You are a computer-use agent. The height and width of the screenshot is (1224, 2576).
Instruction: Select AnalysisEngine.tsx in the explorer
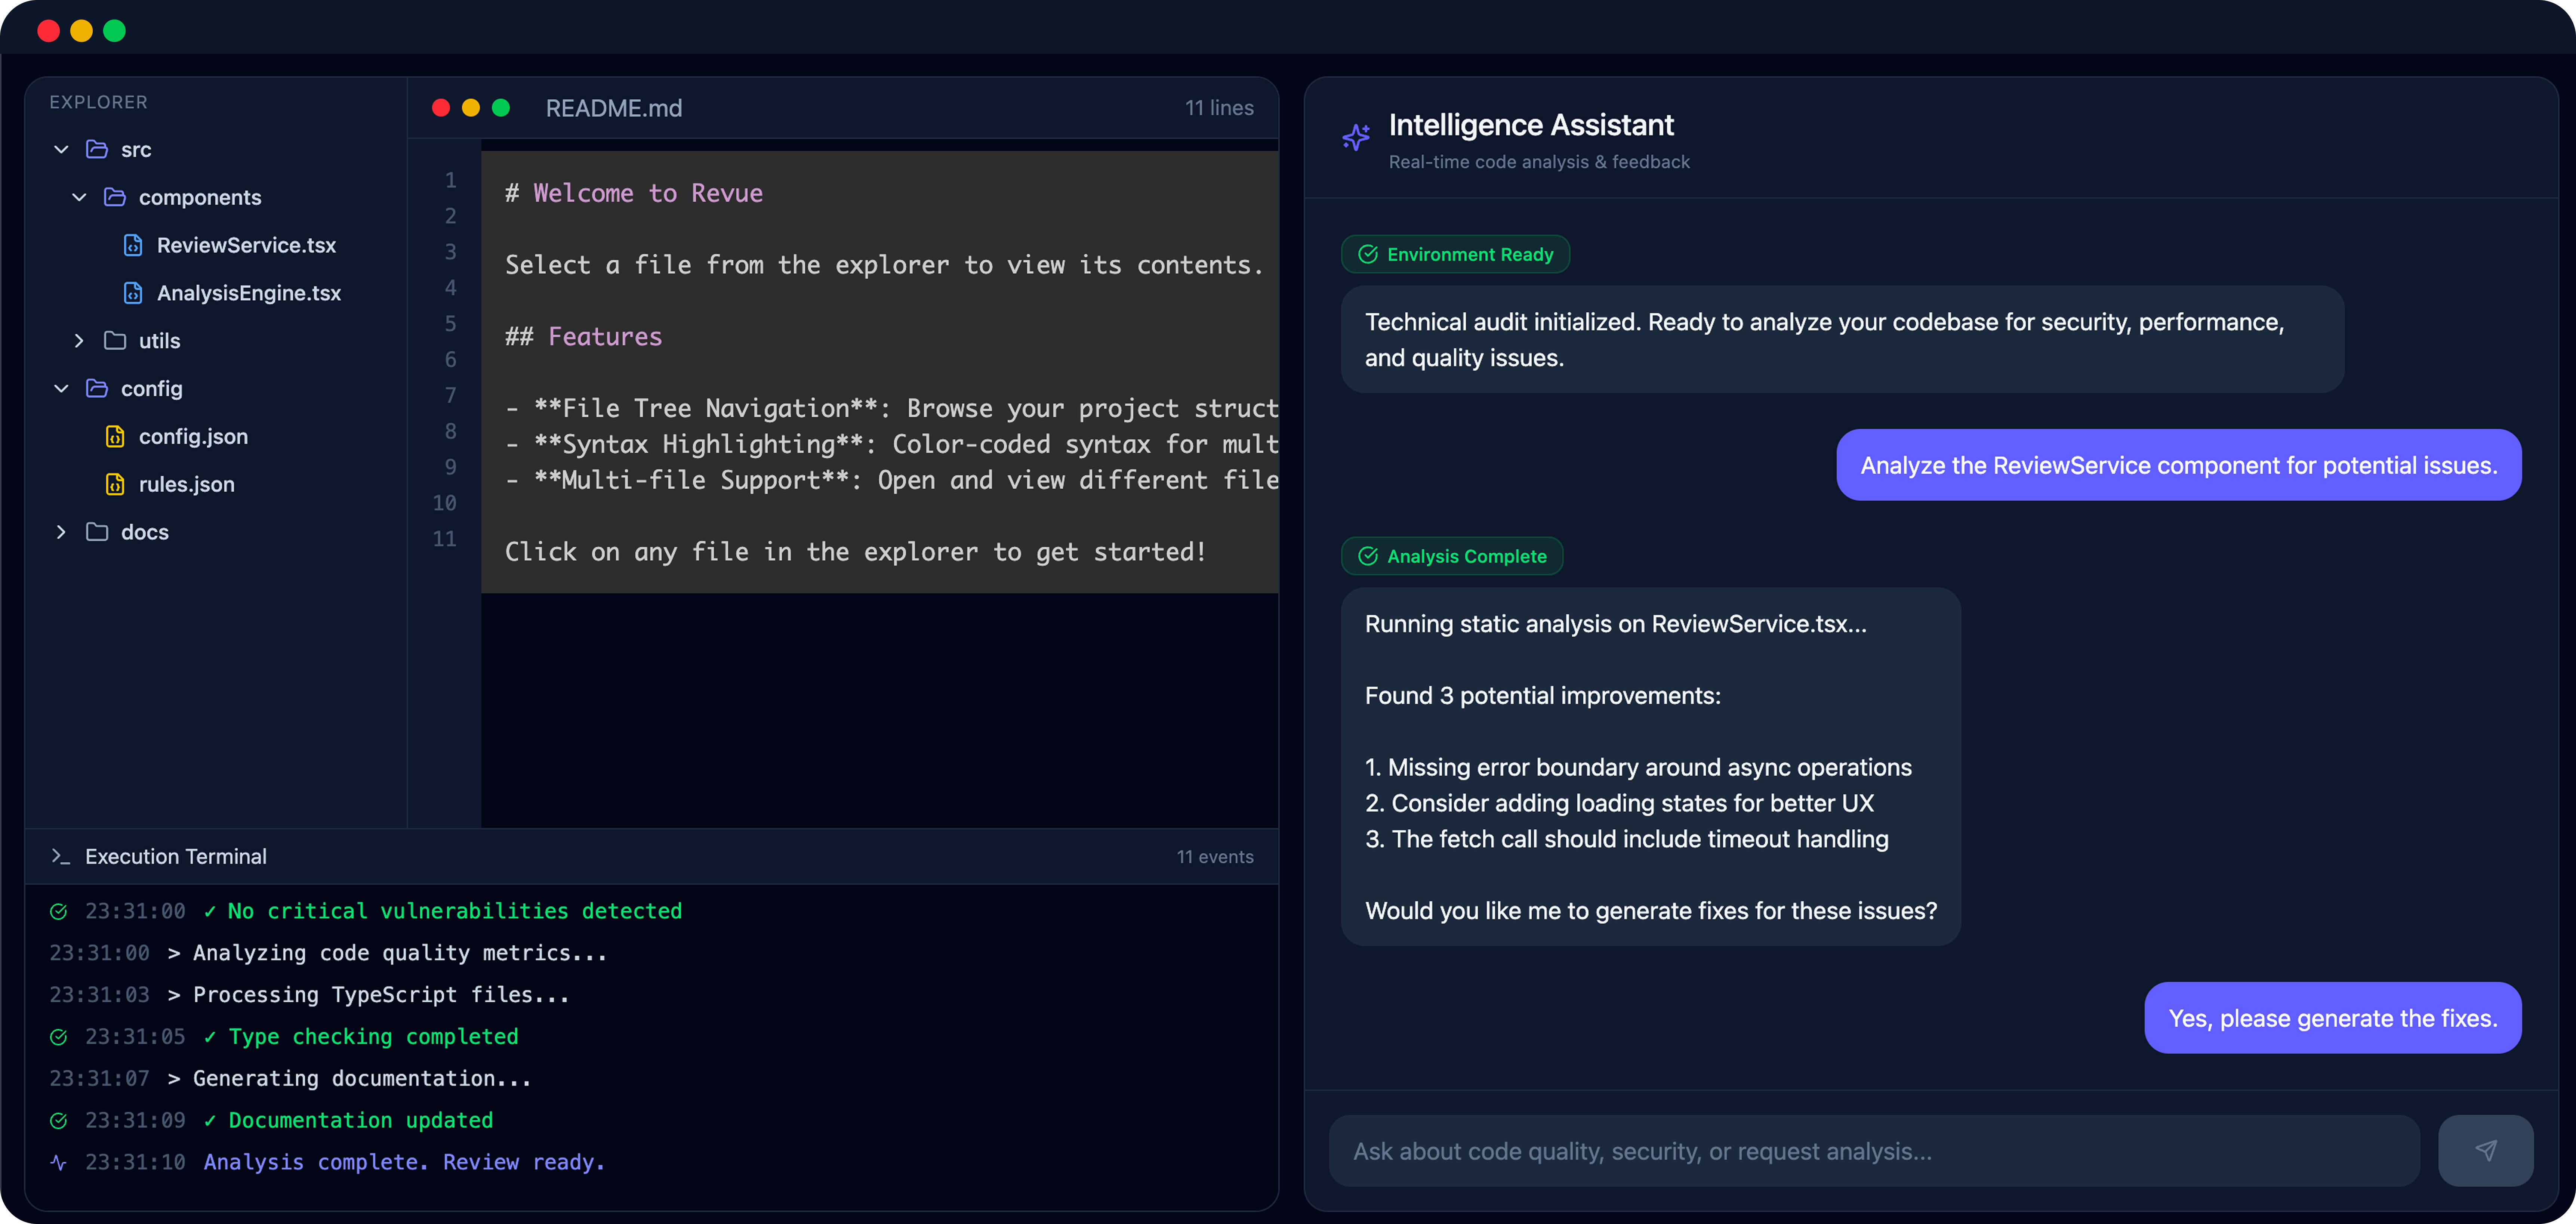pos(248,293)
